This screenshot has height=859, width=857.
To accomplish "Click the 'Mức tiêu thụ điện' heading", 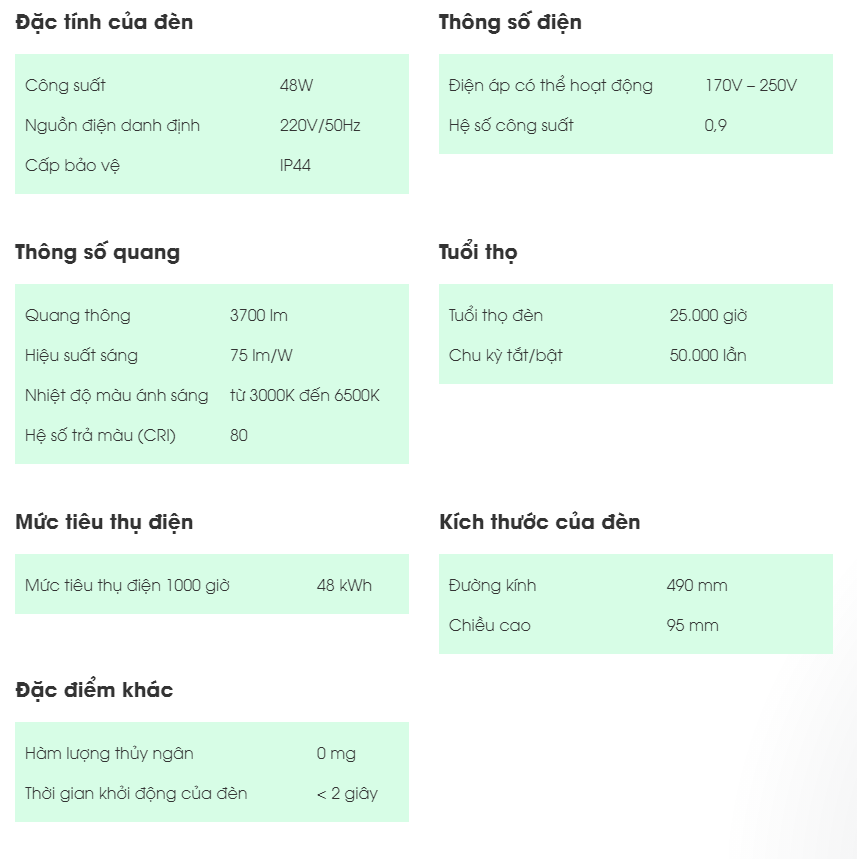I will coord(104,522).
